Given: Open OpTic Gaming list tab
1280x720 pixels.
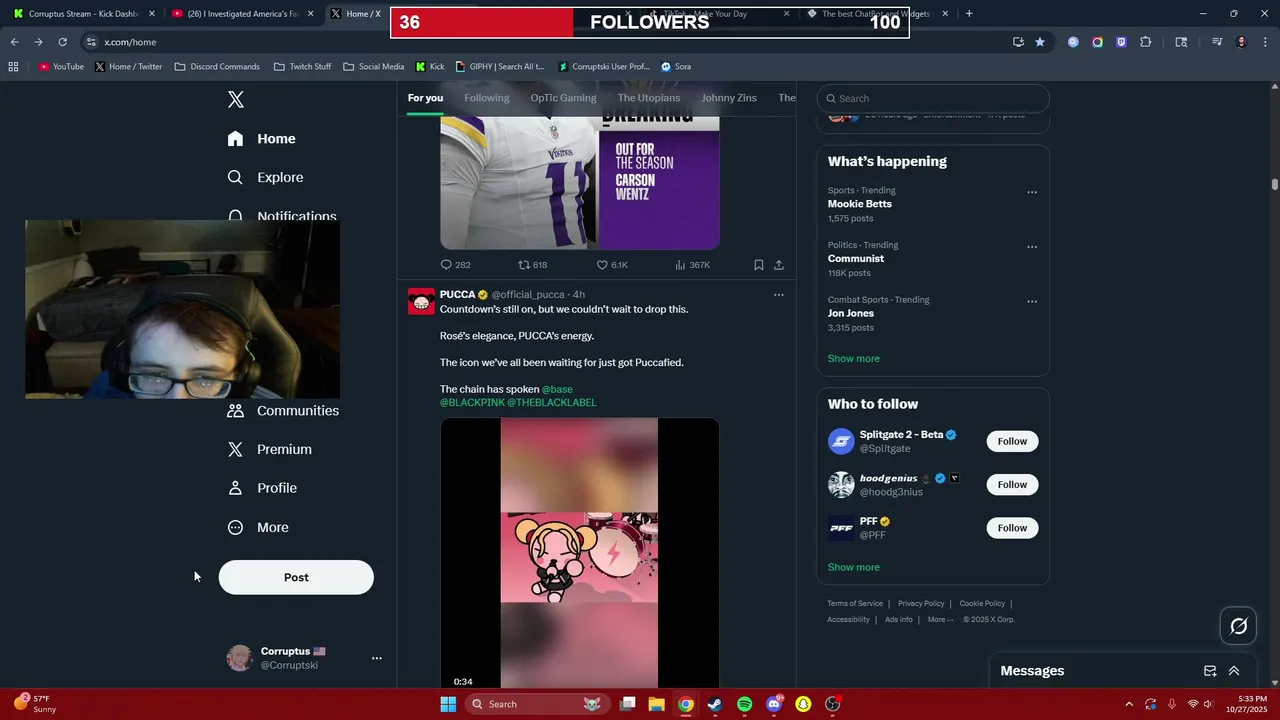Looking at the screenshot, I should click(x=563, y=98).
